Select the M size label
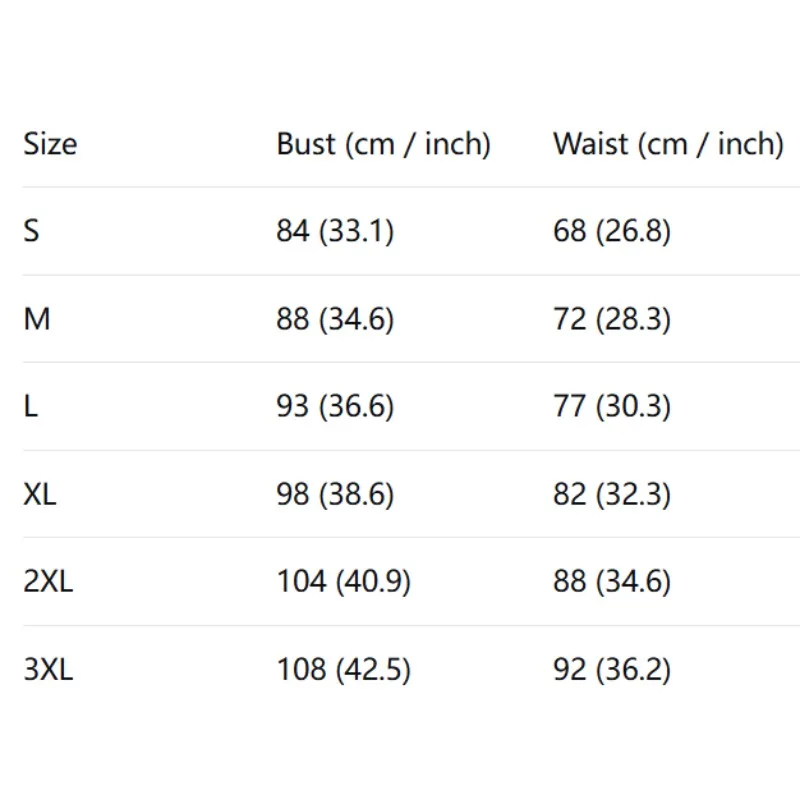Viewport: 800px width, 800px height. 37,319
